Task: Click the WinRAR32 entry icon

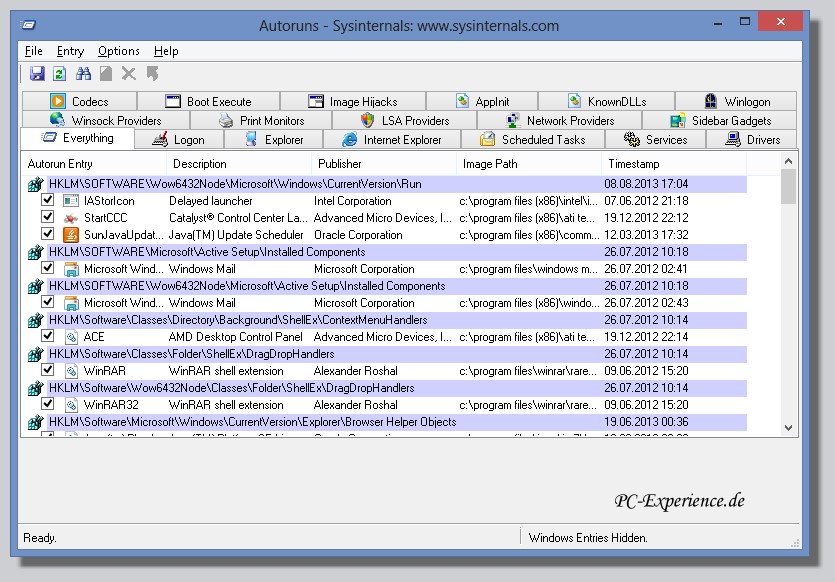Action: (x=71, y=405)
